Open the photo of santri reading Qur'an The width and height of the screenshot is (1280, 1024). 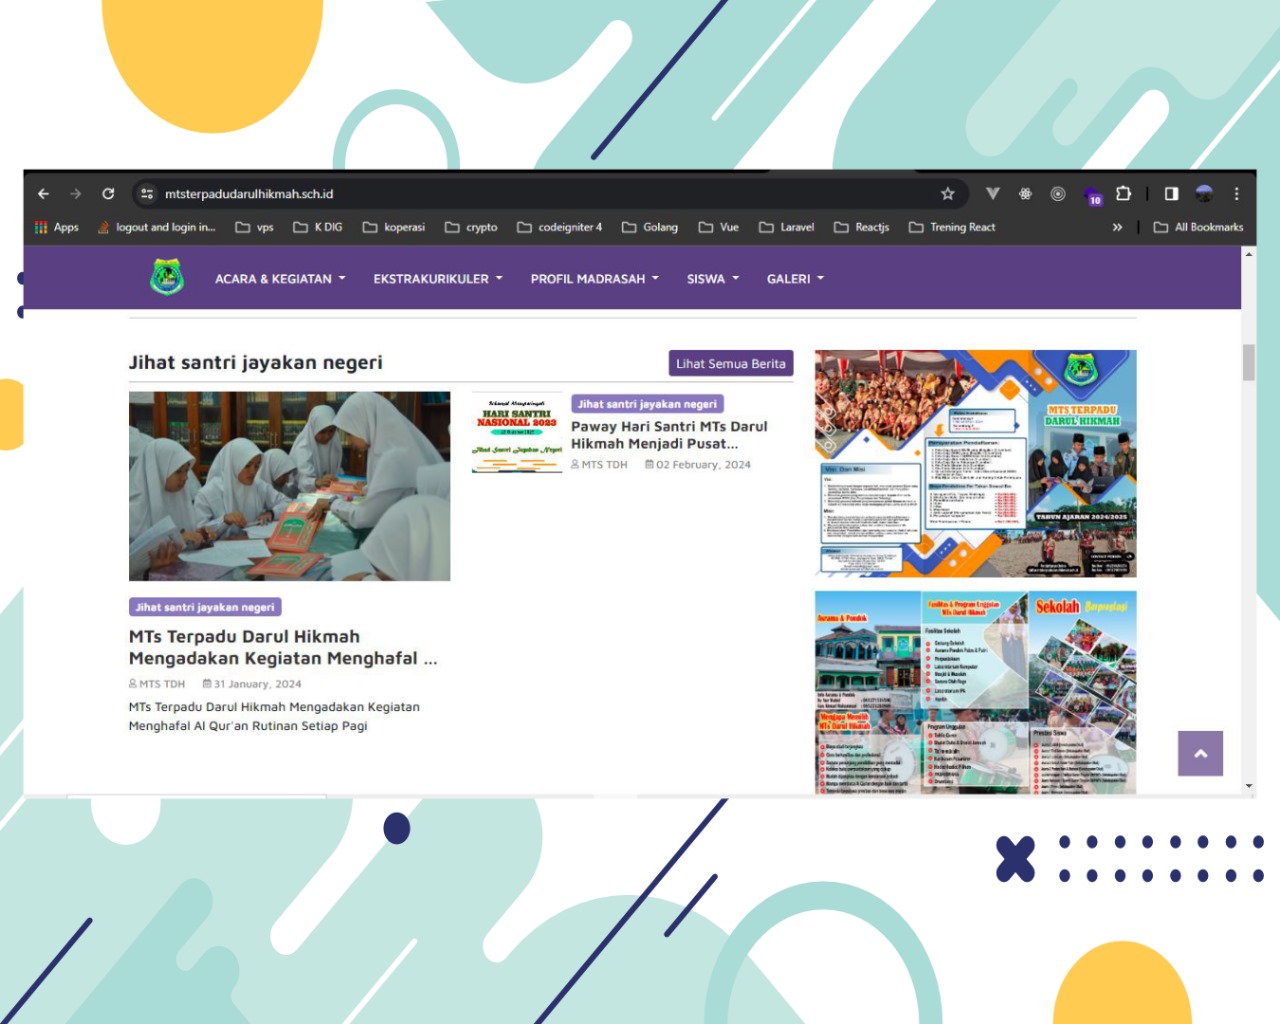pyautogui.click(x=290, y=486)
